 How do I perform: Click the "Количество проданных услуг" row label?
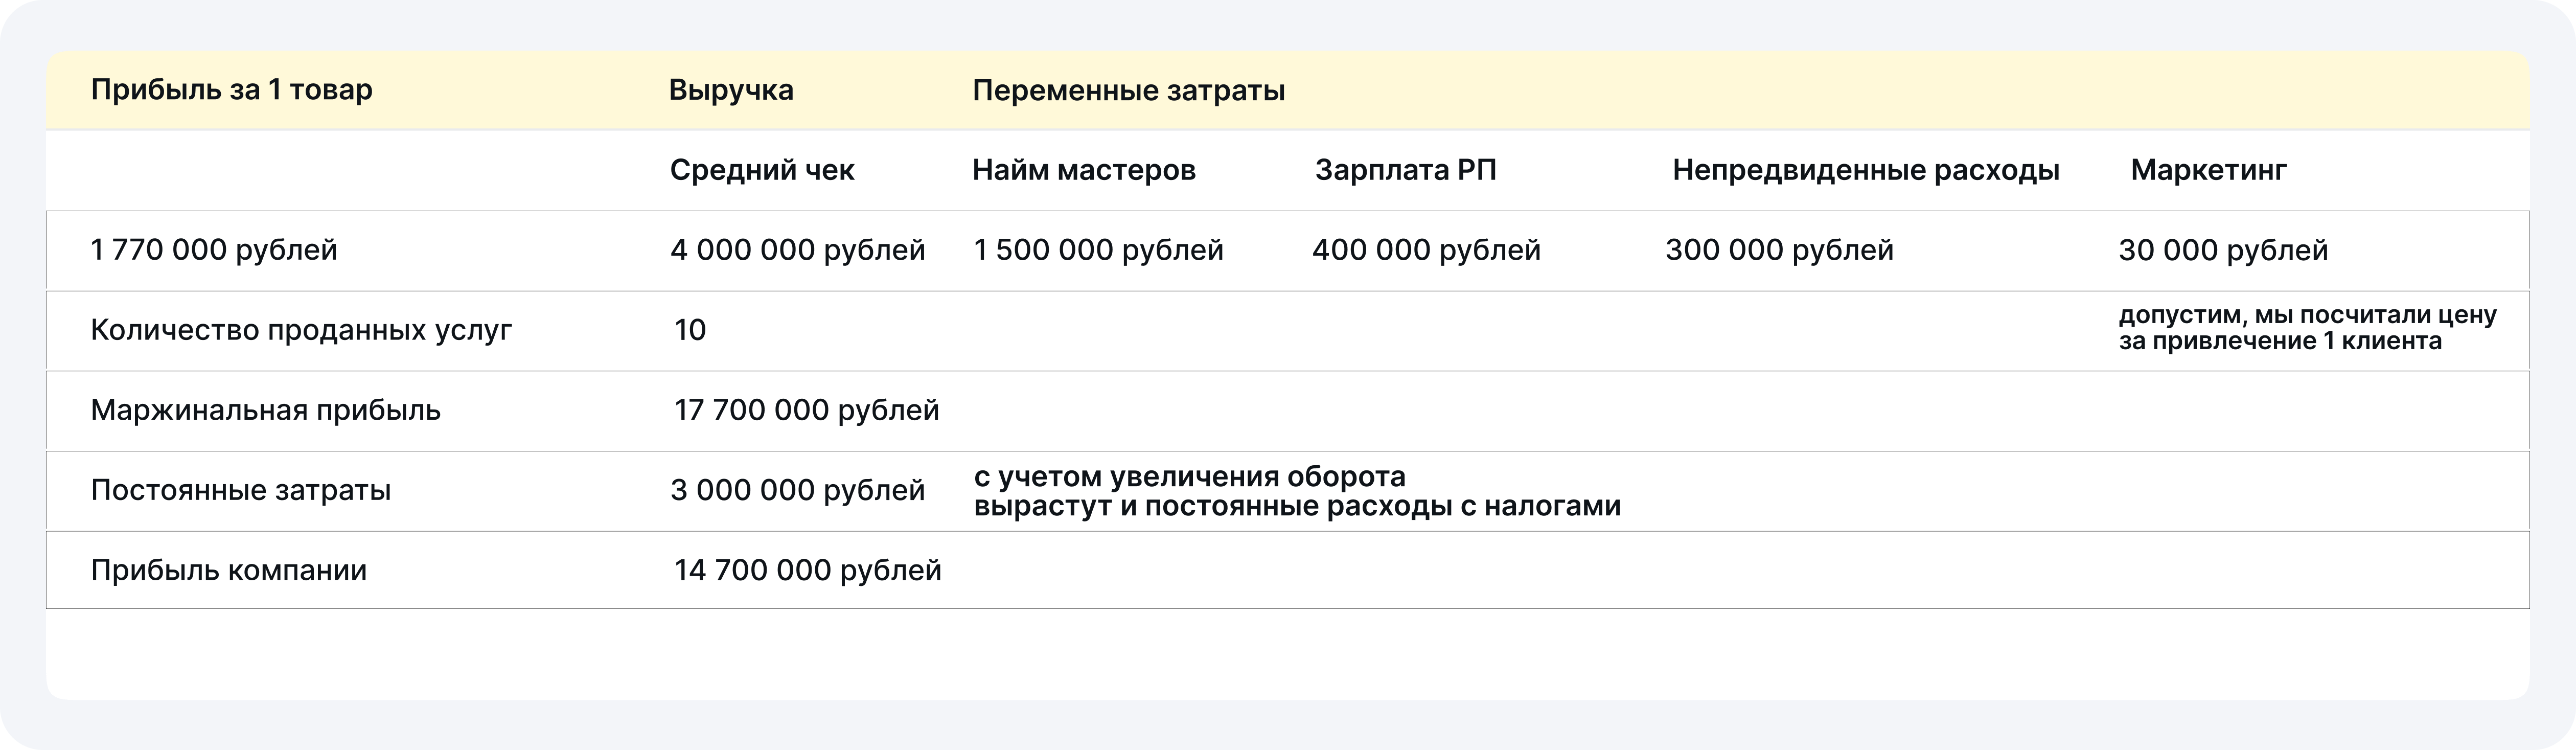(301, 330)
